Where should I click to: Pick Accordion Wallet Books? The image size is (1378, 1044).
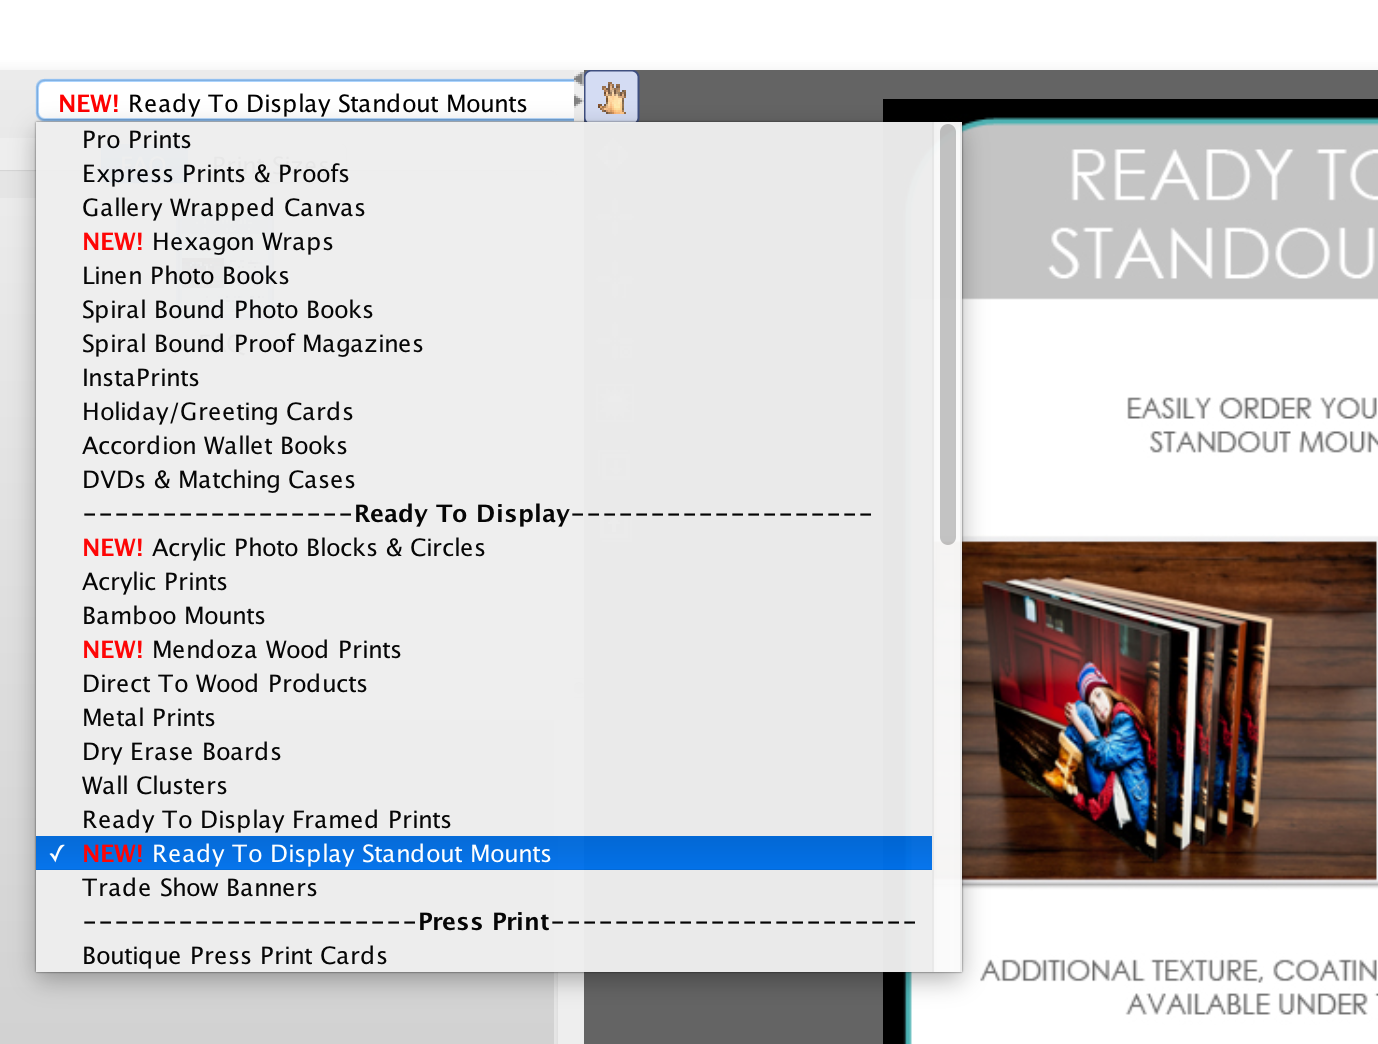(x=484, y=446)
